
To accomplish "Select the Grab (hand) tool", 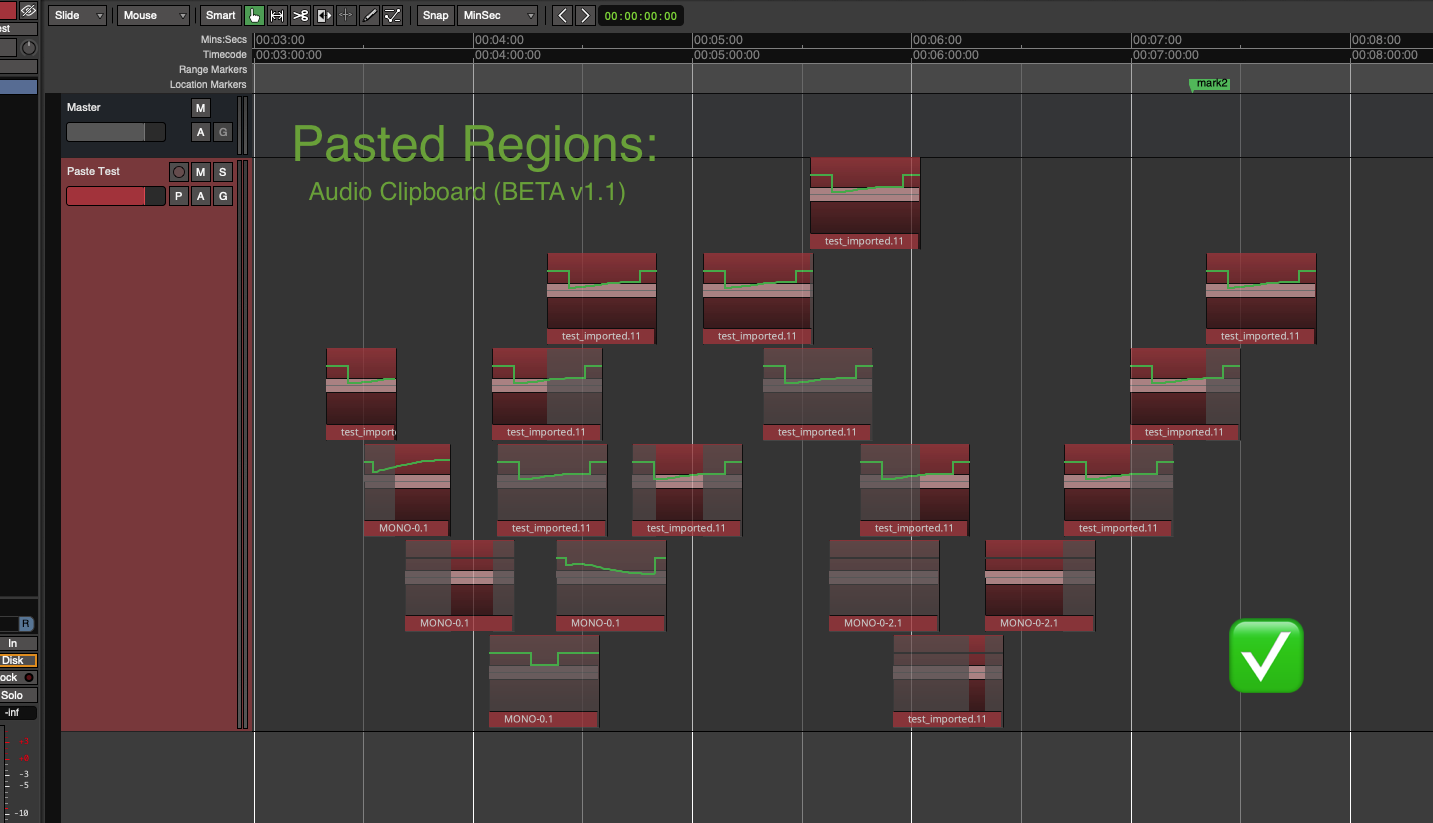I will (x=254, y=15).
